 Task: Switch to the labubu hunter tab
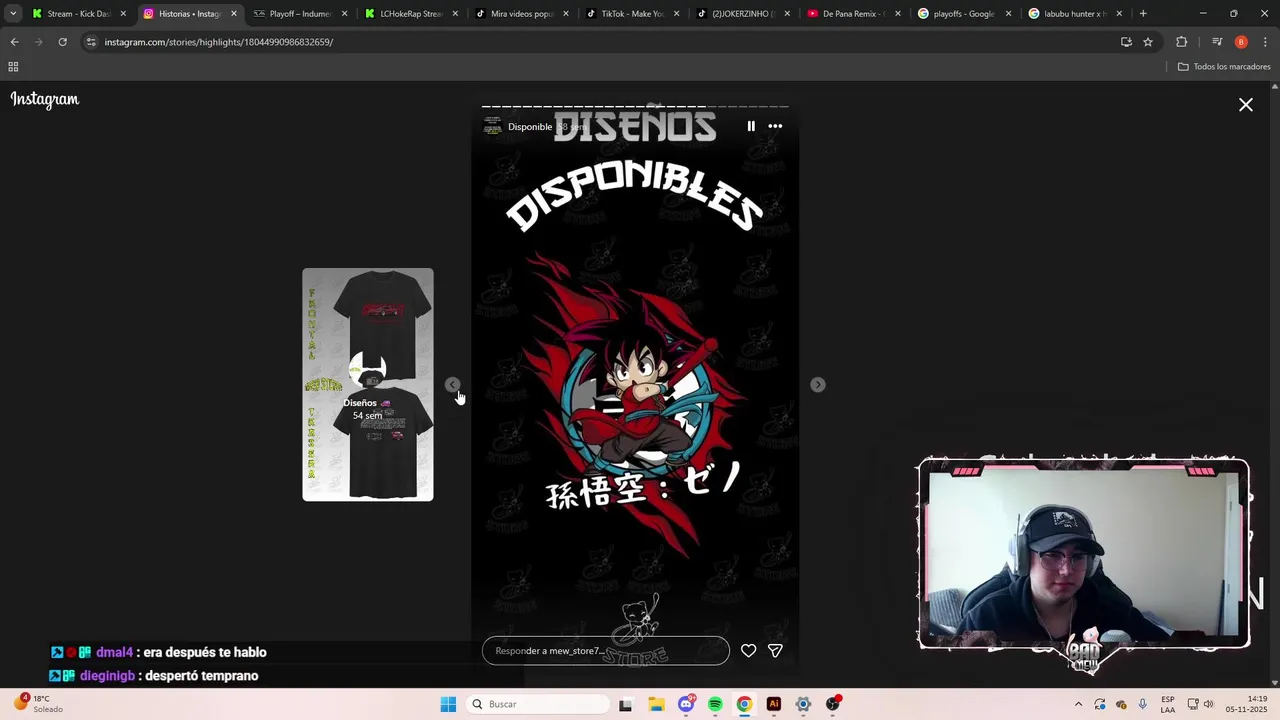(x=1075, y=14)
